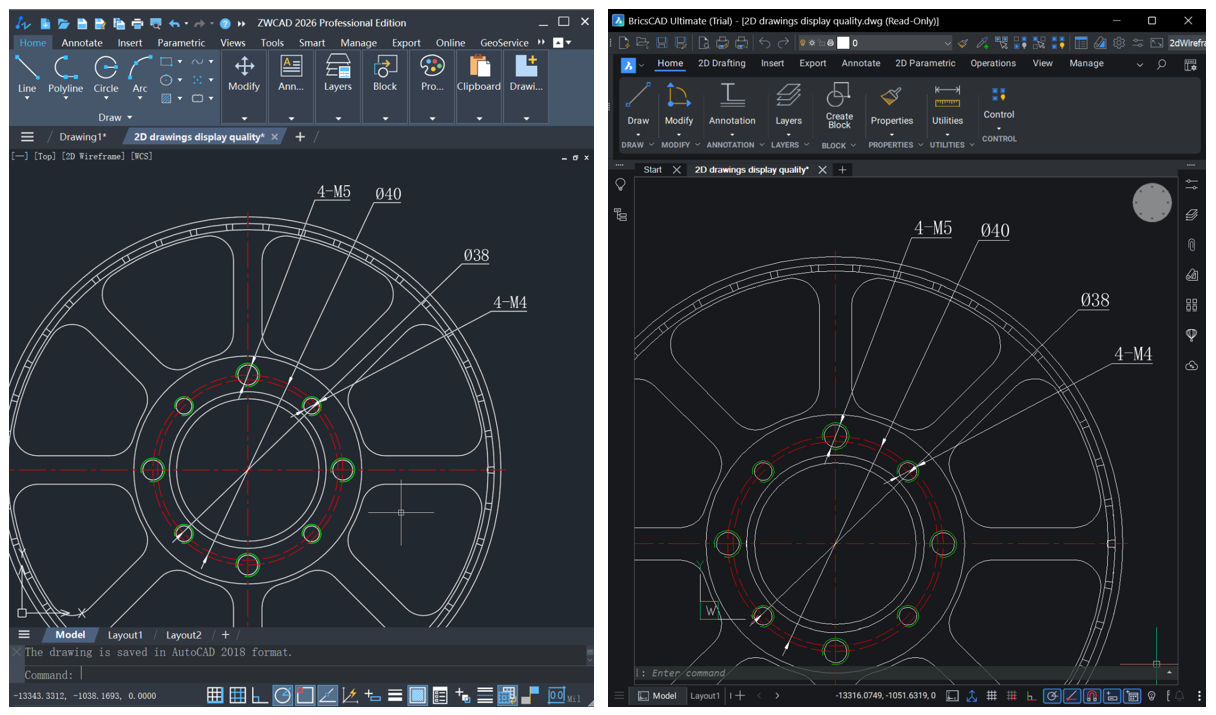
Task: Expand the Modify panel arrow in ZWCAD
Action: click(244, 118)
